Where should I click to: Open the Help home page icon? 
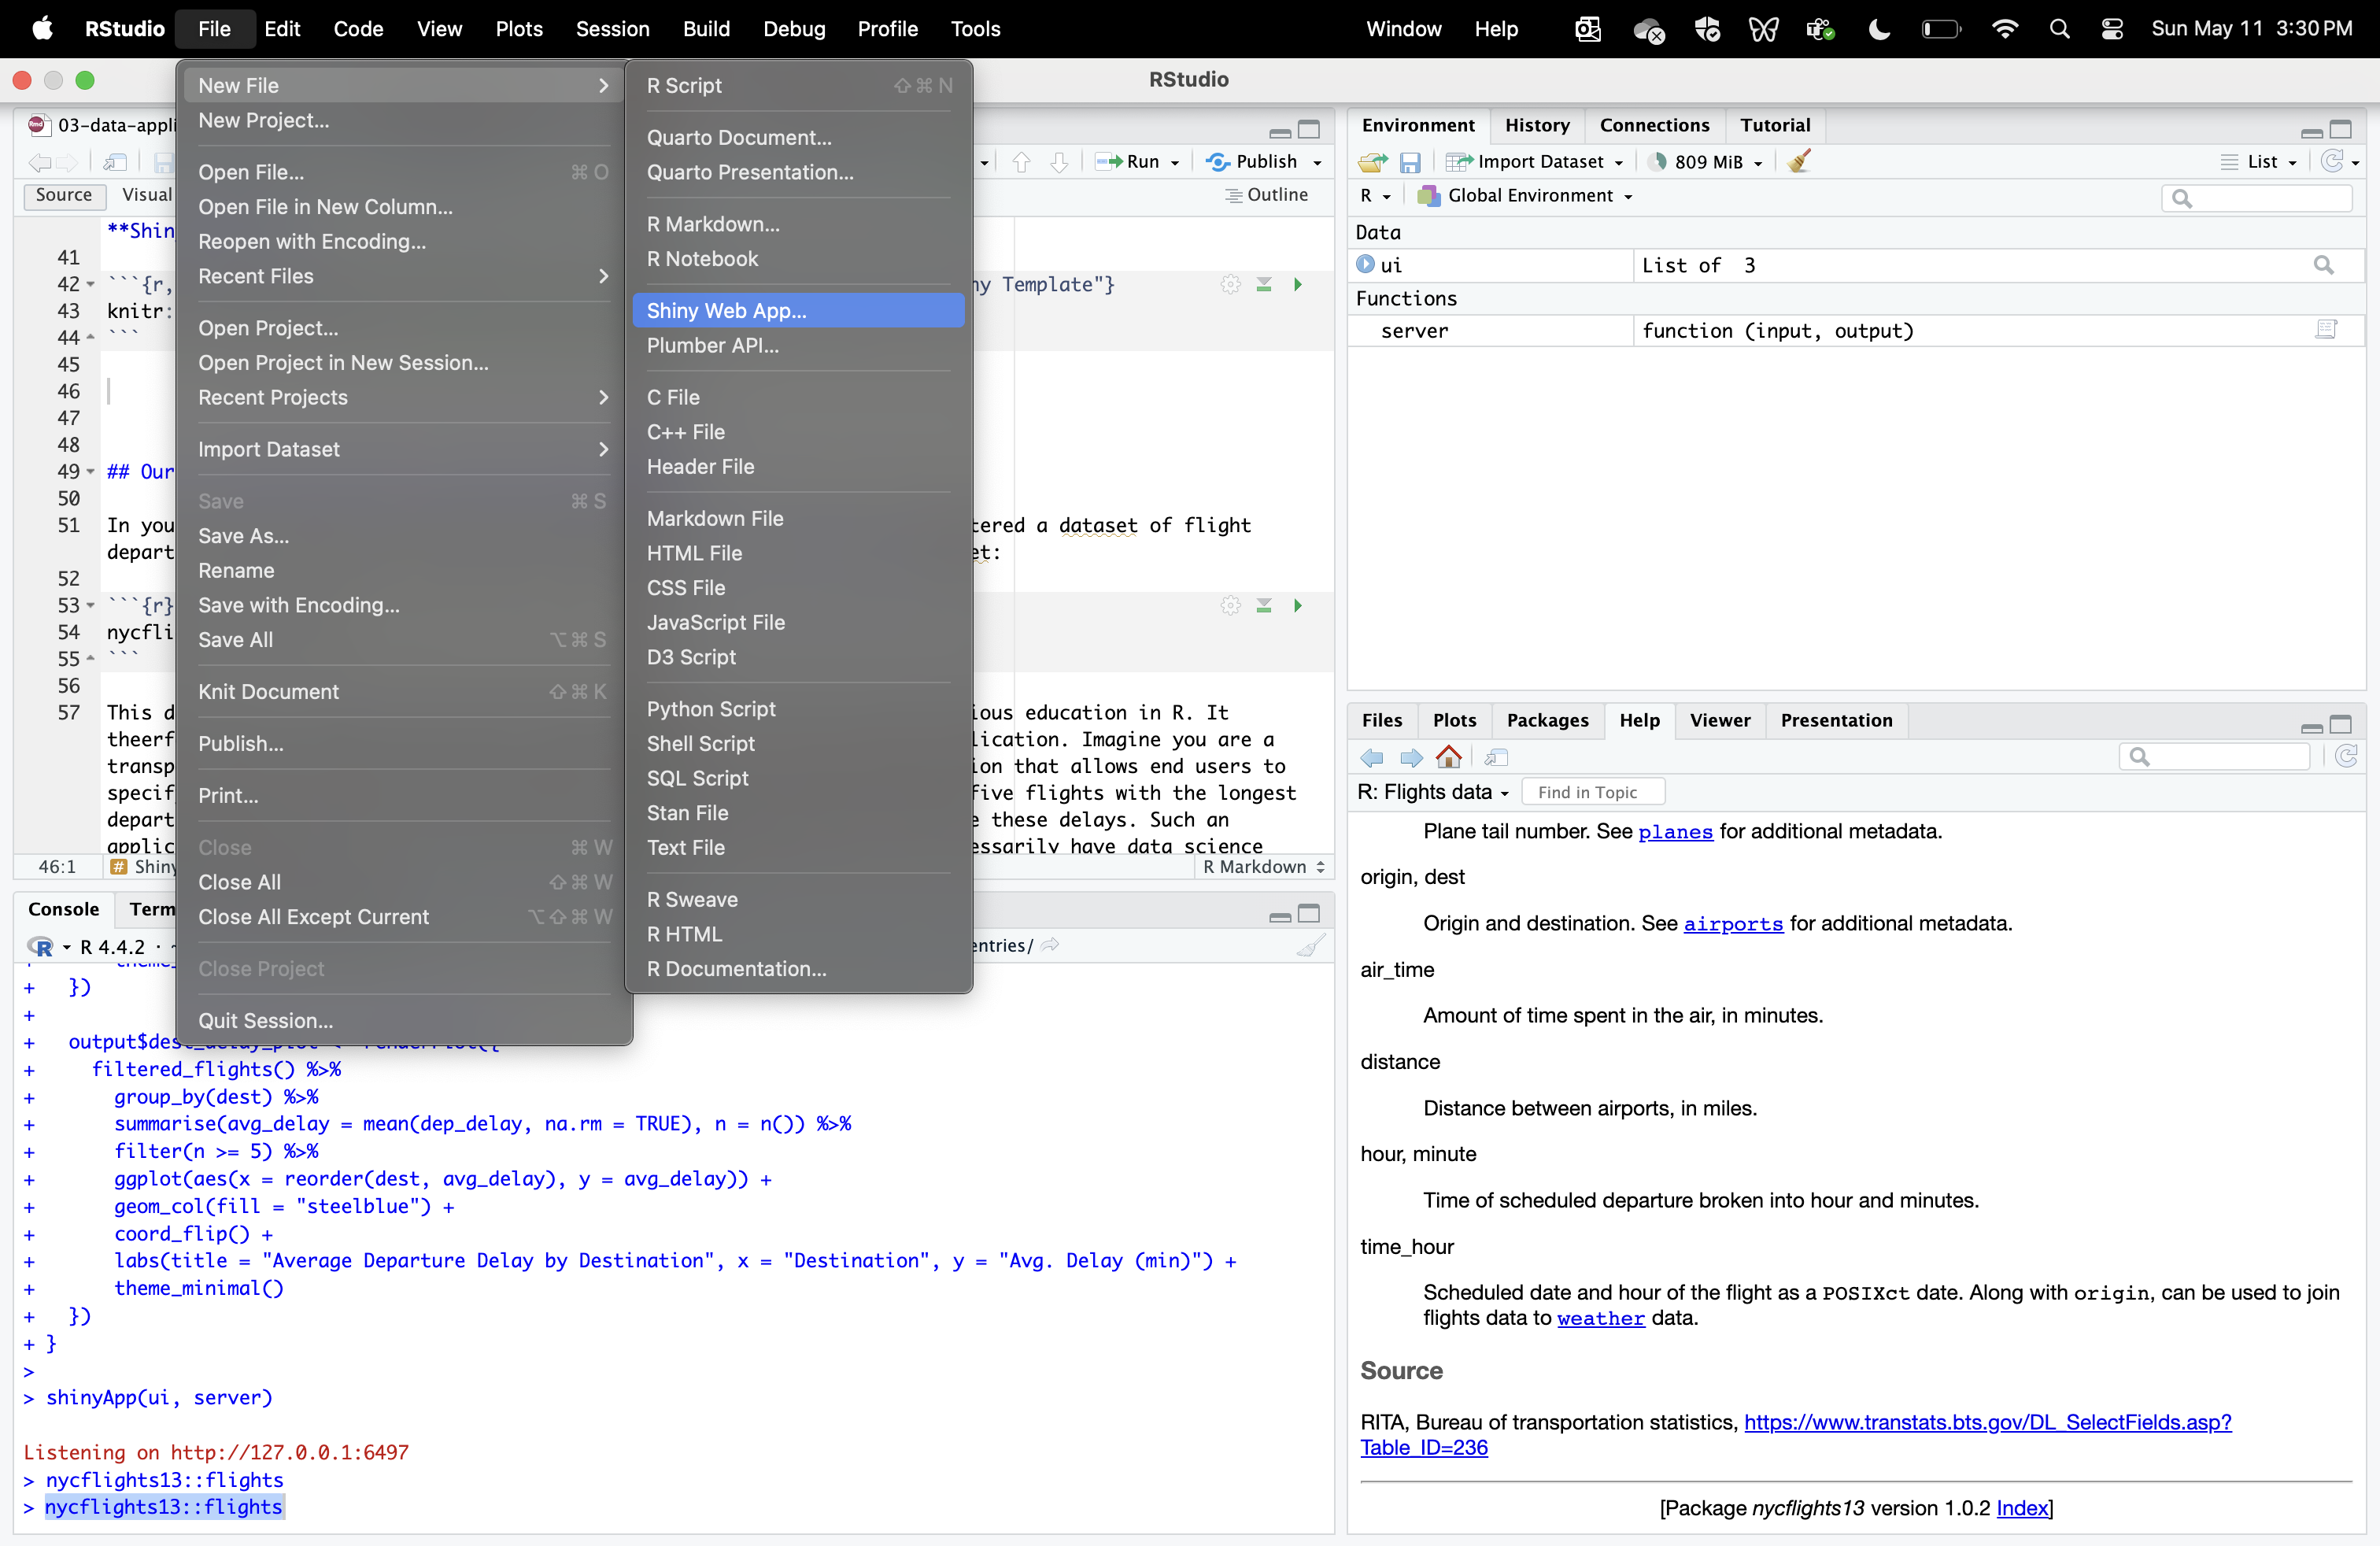click(1448, 757)
